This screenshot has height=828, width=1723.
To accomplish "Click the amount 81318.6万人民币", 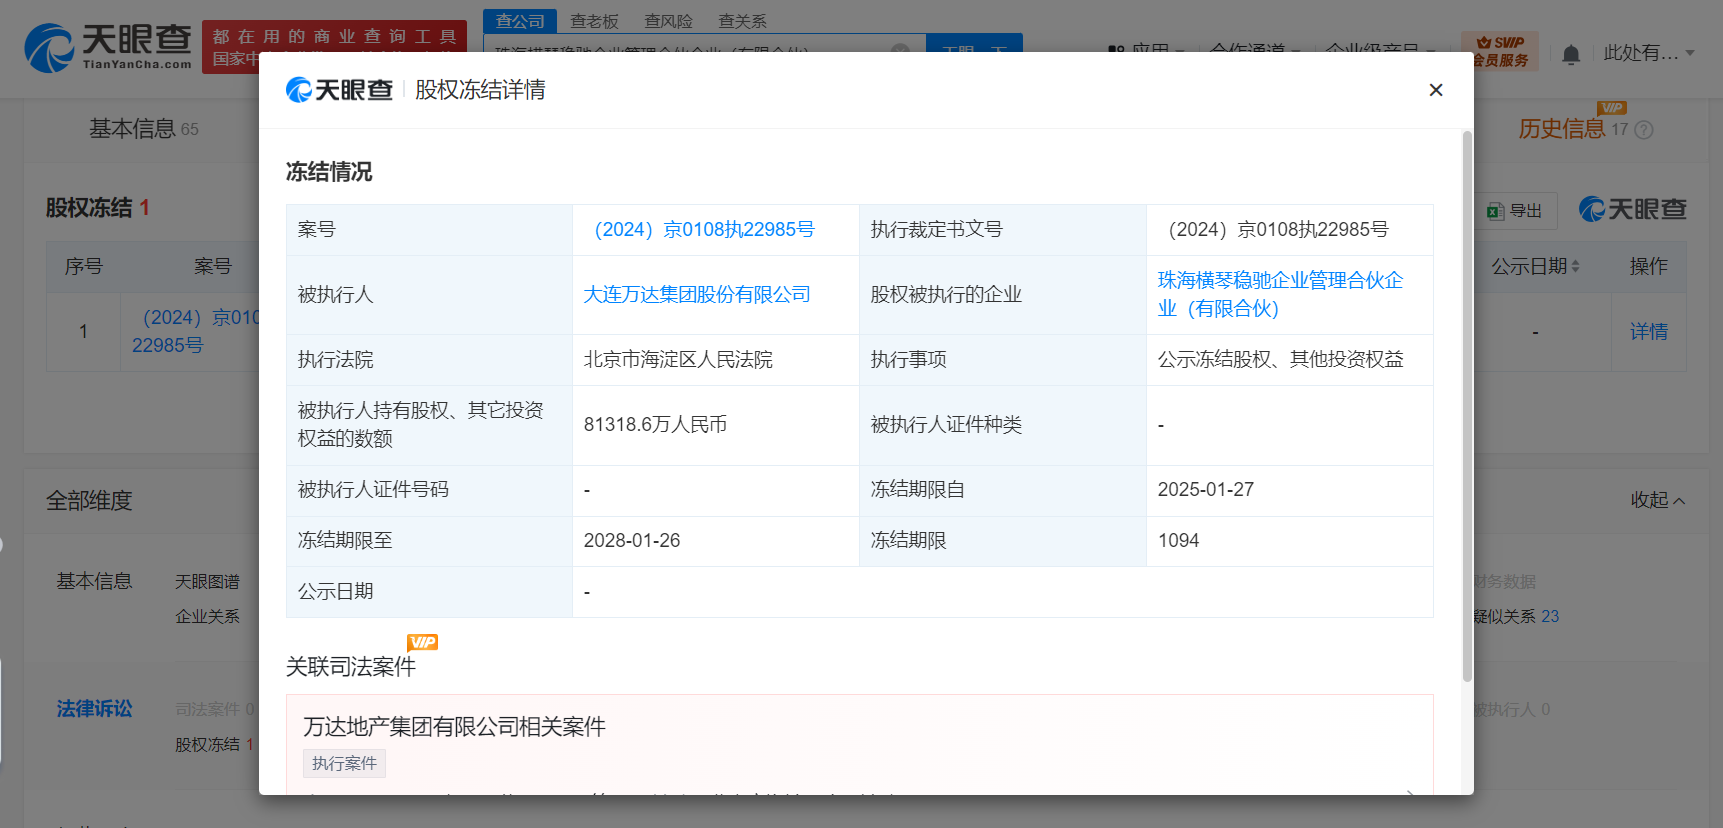I will click(x=655, y=425).
